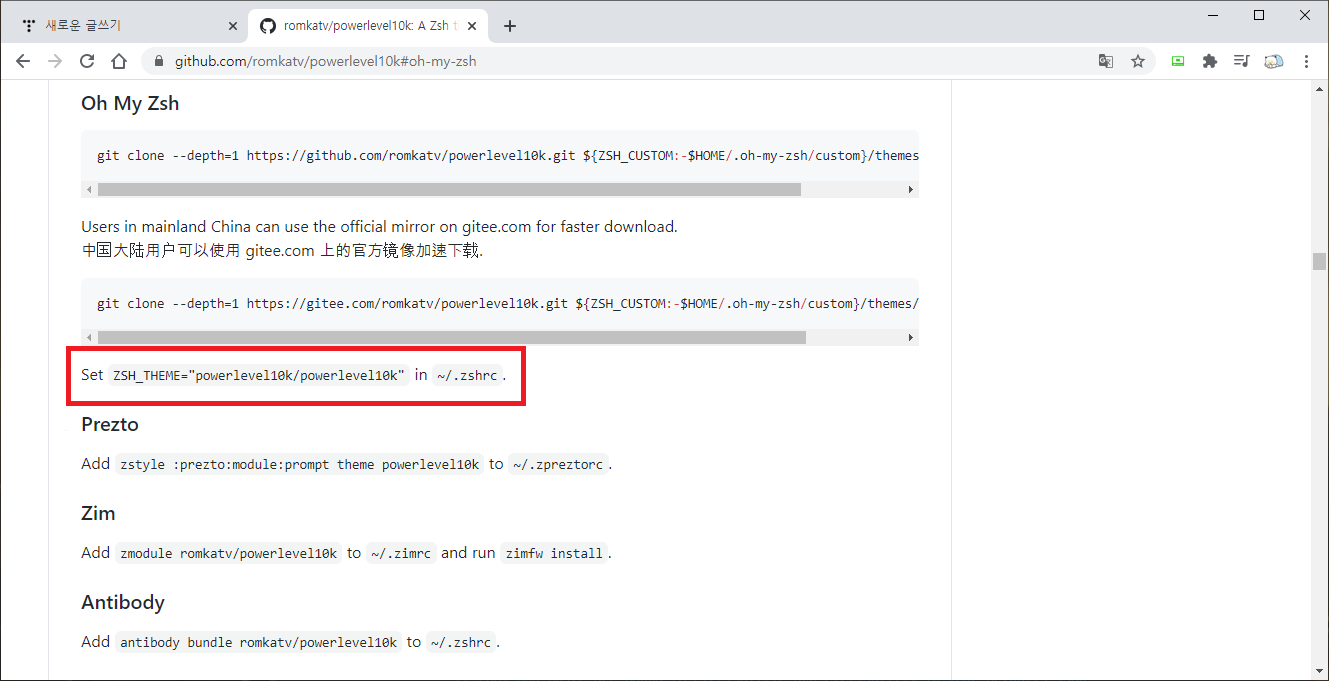Screen dimensions: 1329x681
Task: Open the Extensions puzzle menu
Action: [1210, 61]
